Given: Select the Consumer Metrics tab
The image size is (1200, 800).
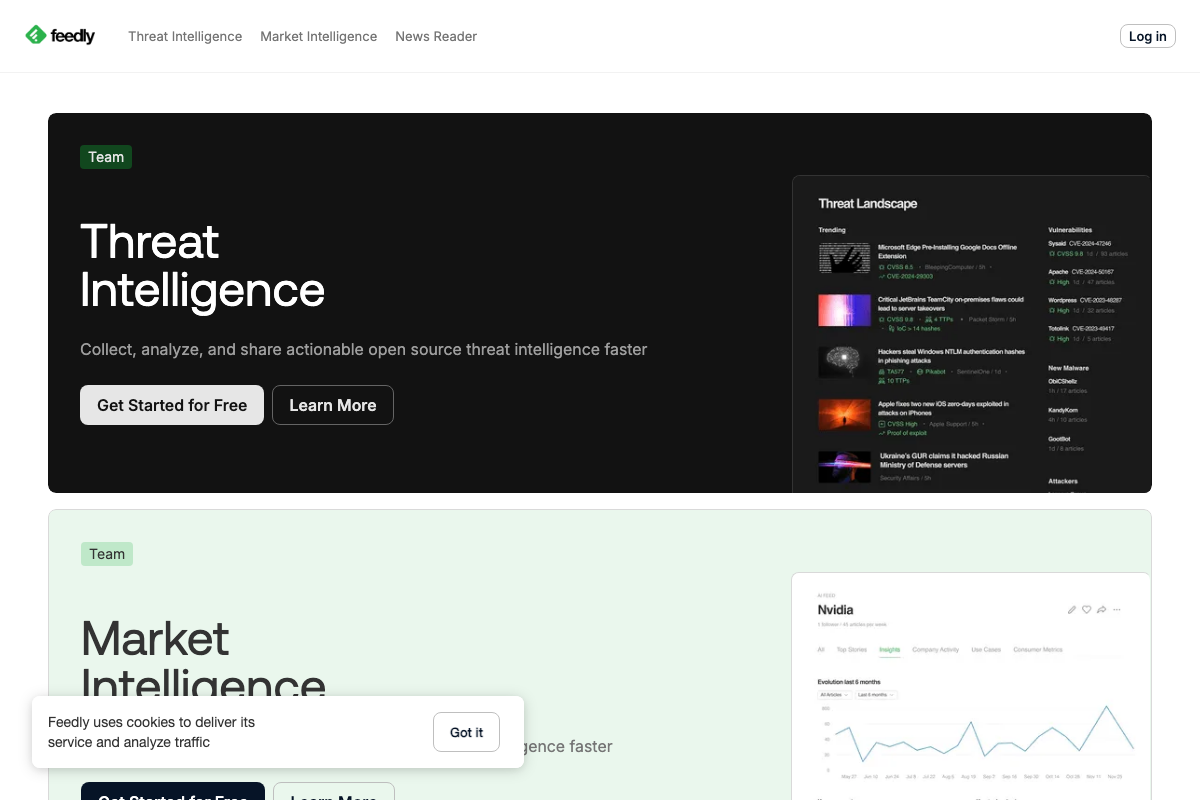Looking at the screenshot, I should pyautogui.click(x=1040, y=649).
